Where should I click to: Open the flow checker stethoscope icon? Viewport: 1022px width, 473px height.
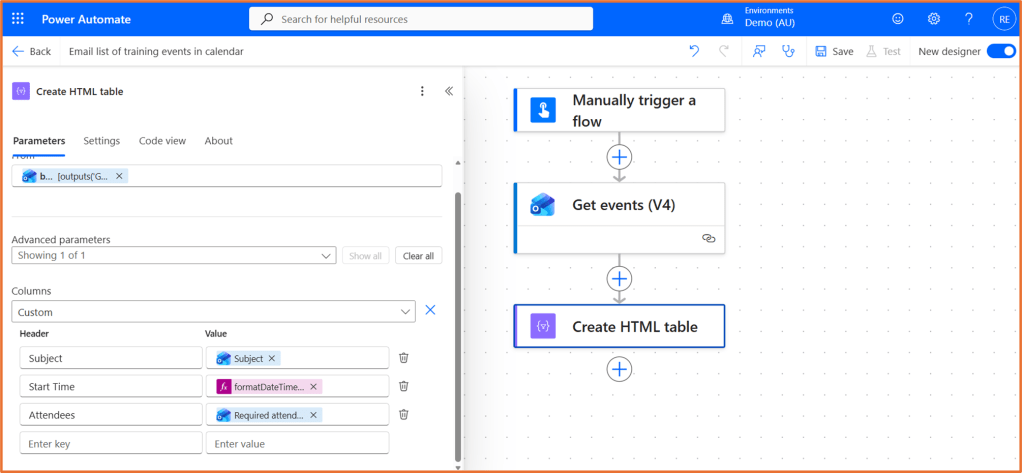click(788, 51)
